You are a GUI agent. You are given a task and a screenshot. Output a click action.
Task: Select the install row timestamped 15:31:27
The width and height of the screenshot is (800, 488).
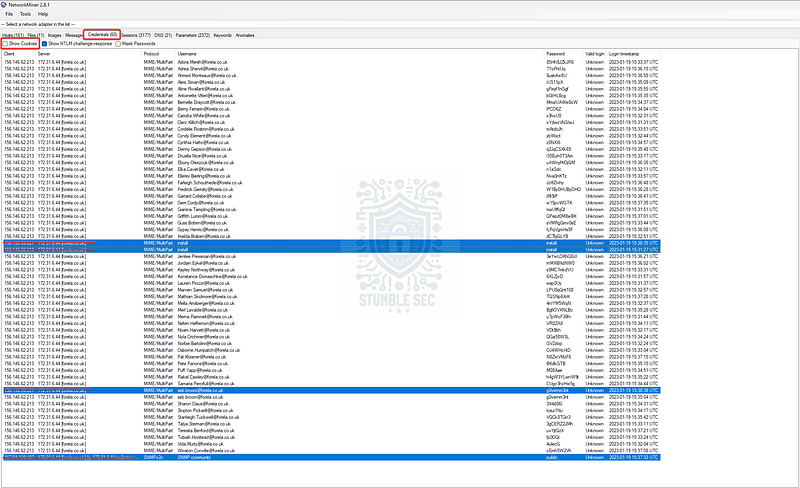[331, 250]
